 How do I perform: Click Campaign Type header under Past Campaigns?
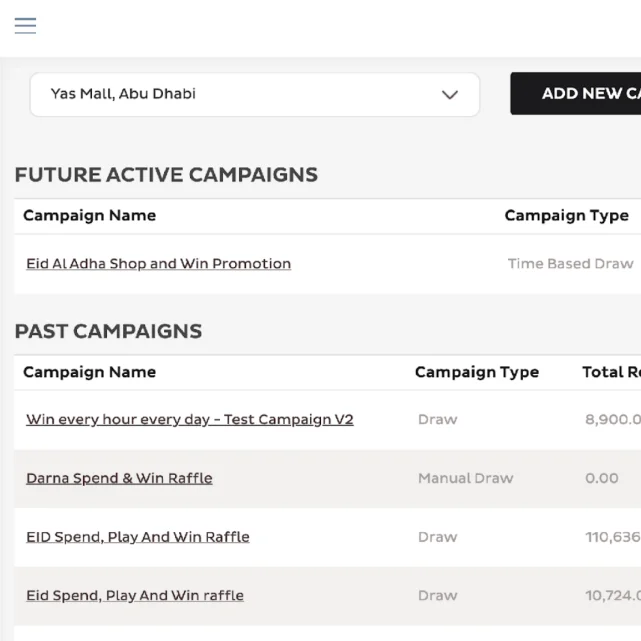tap(476, 372)
